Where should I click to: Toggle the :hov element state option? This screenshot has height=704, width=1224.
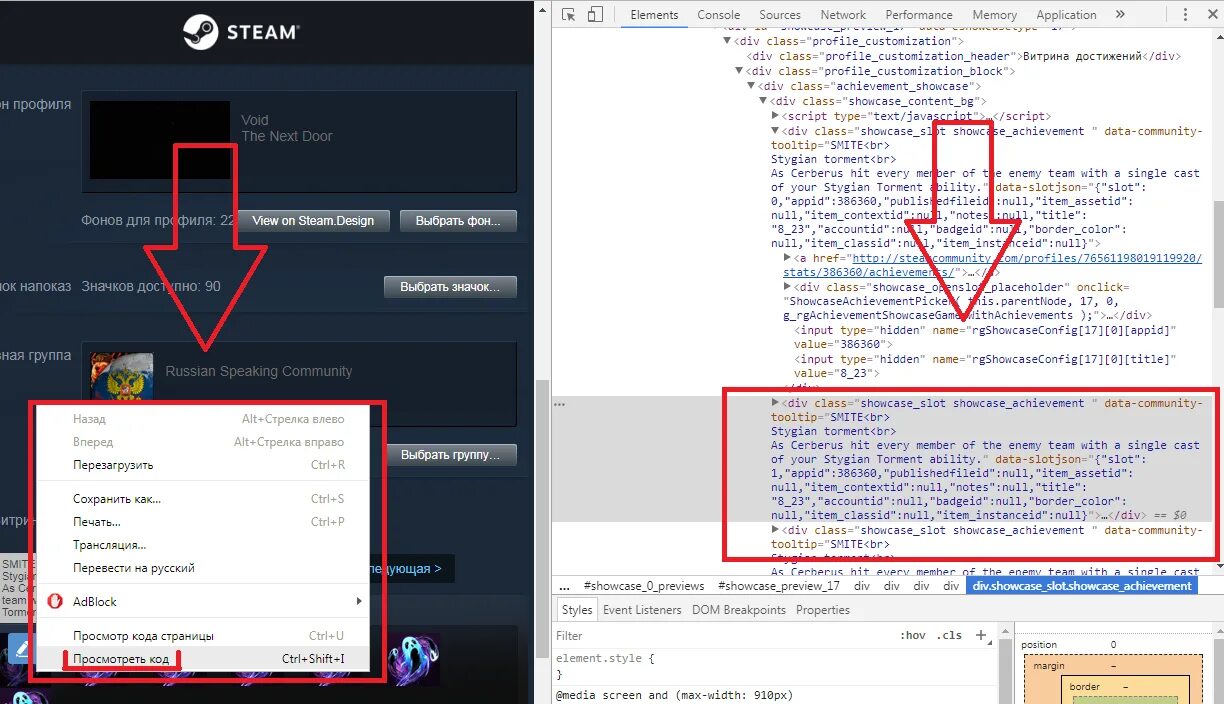[913, 635]
